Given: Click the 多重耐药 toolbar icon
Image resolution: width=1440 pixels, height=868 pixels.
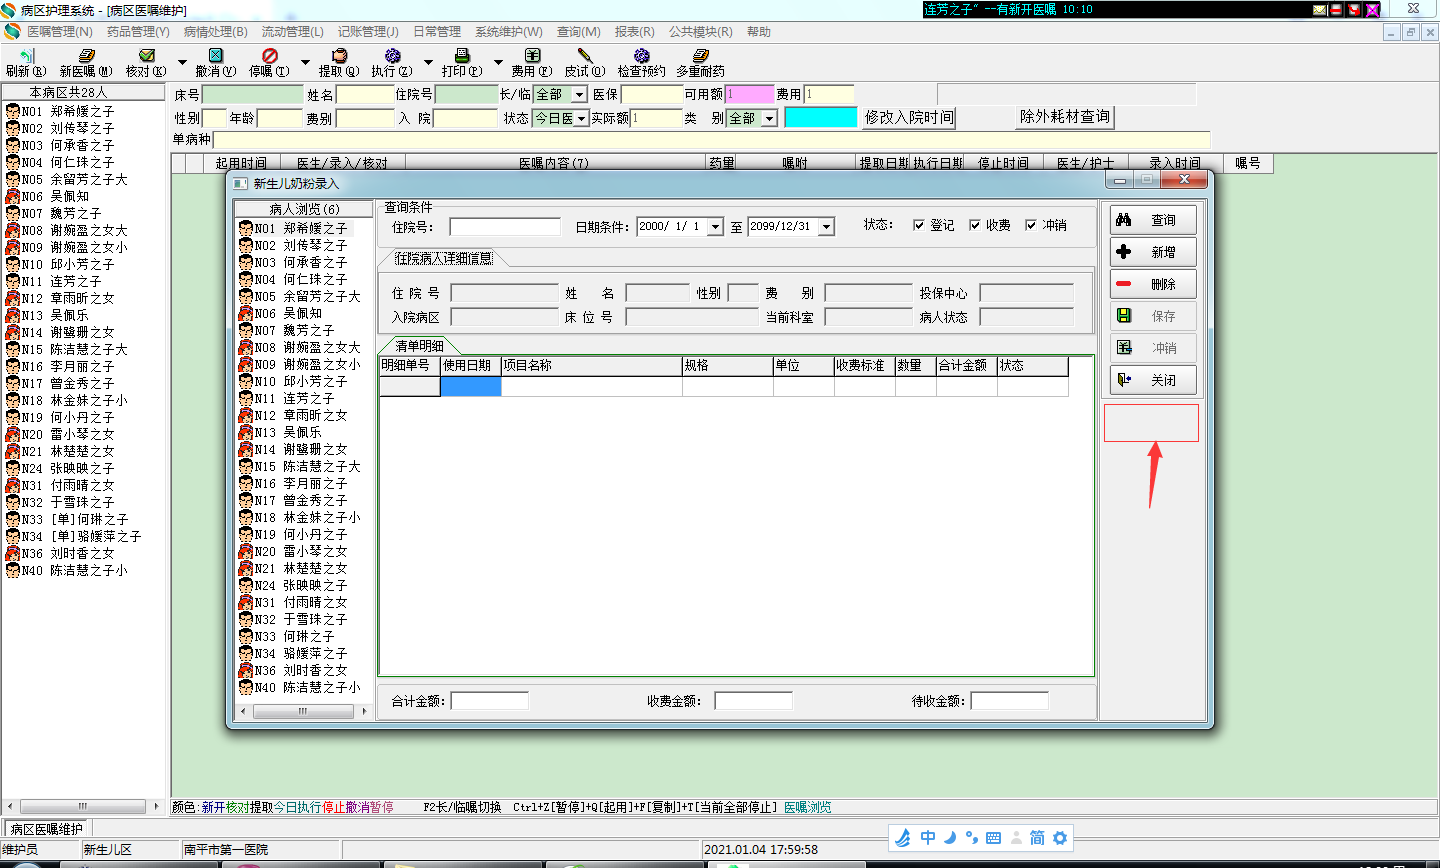Looking at the screenshot, I should pos(700,57).
